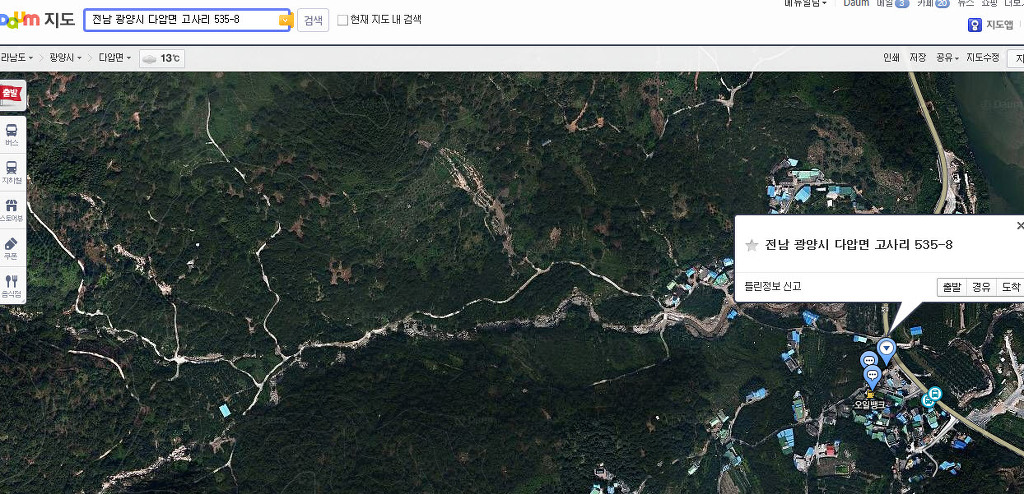Set the address as 도착 destination
1024x494 pixels.
1010,287
